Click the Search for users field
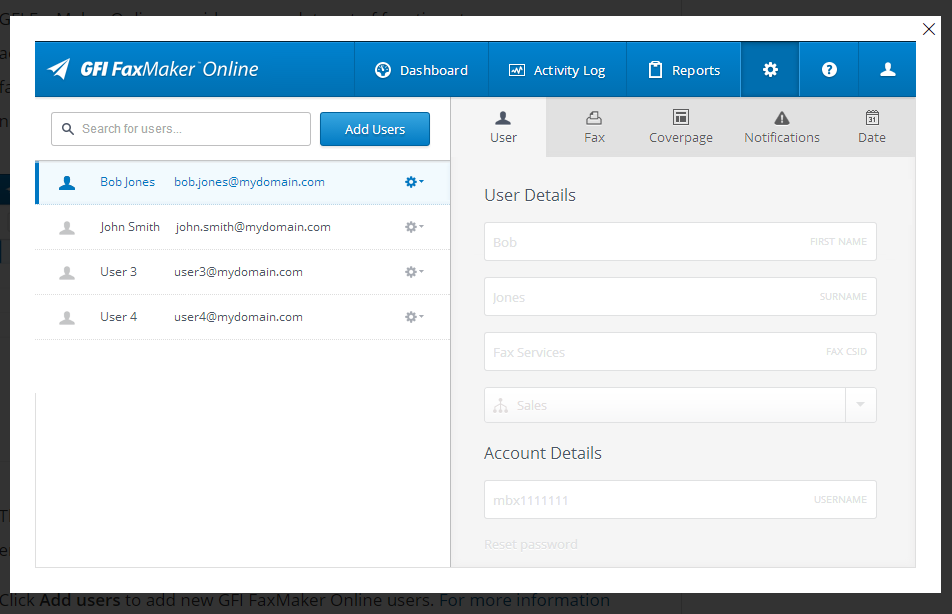 [x=181, y=129]
